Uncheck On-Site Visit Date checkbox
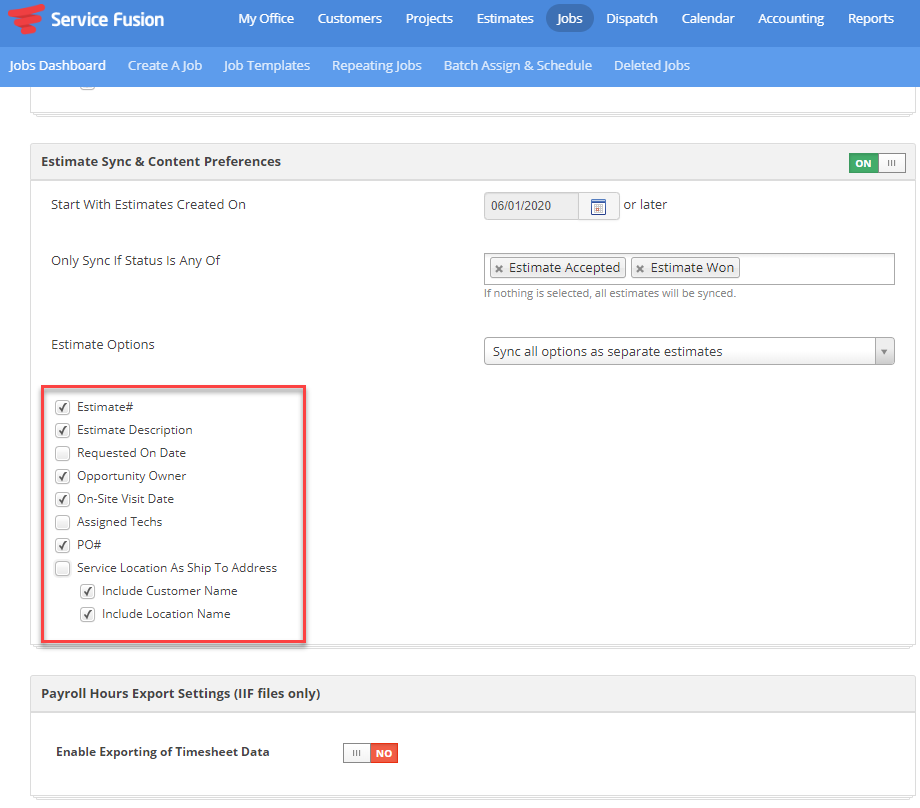The image size is (920, 808). coord(62,499)
